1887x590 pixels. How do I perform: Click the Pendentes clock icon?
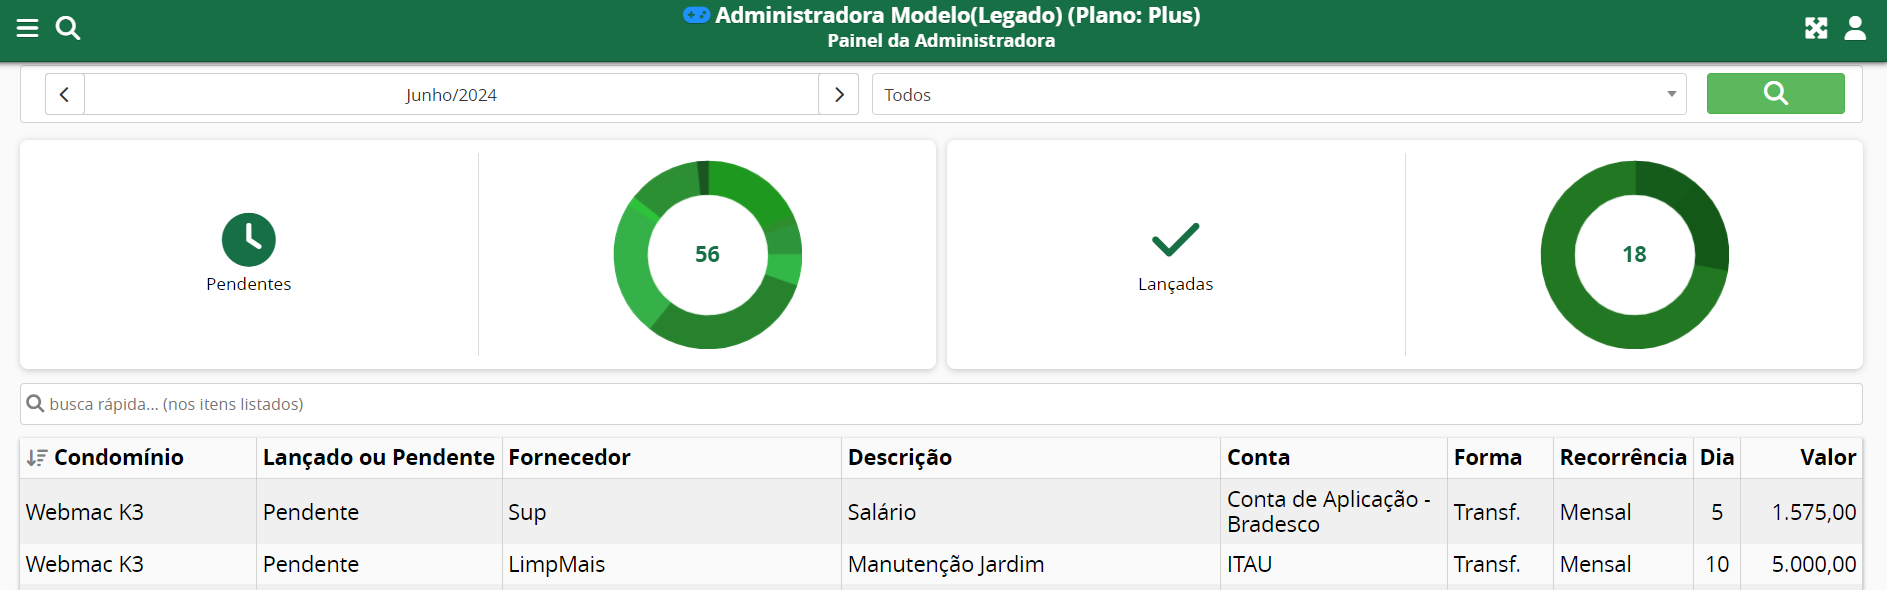[249, 240]
